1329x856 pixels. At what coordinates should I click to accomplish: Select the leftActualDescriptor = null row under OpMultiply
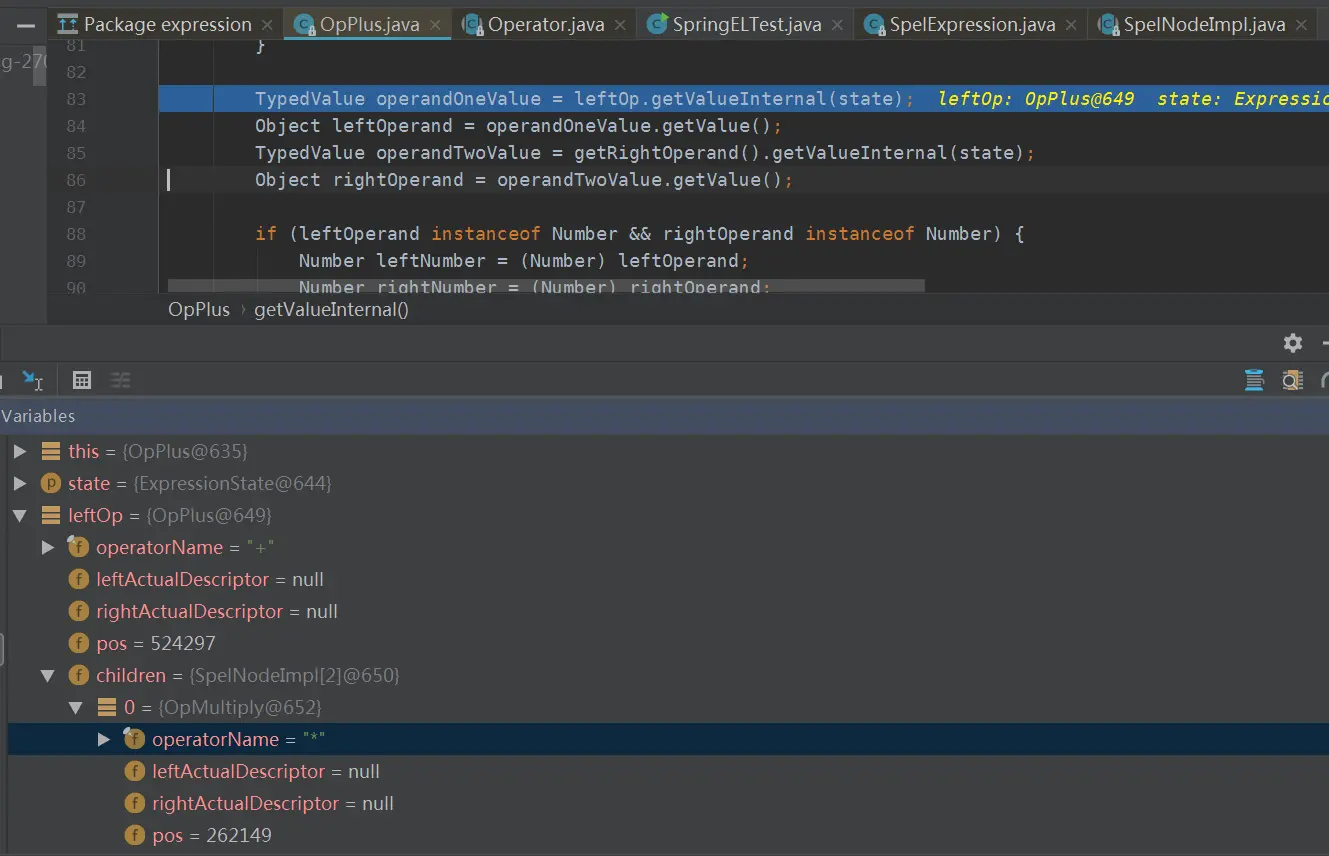(x=668, y=771)
